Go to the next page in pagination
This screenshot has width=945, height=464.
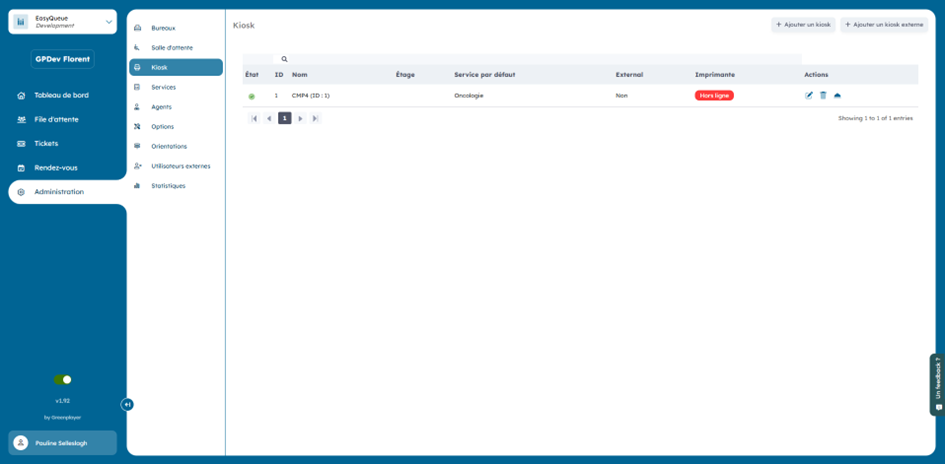(x=300, y=118)
